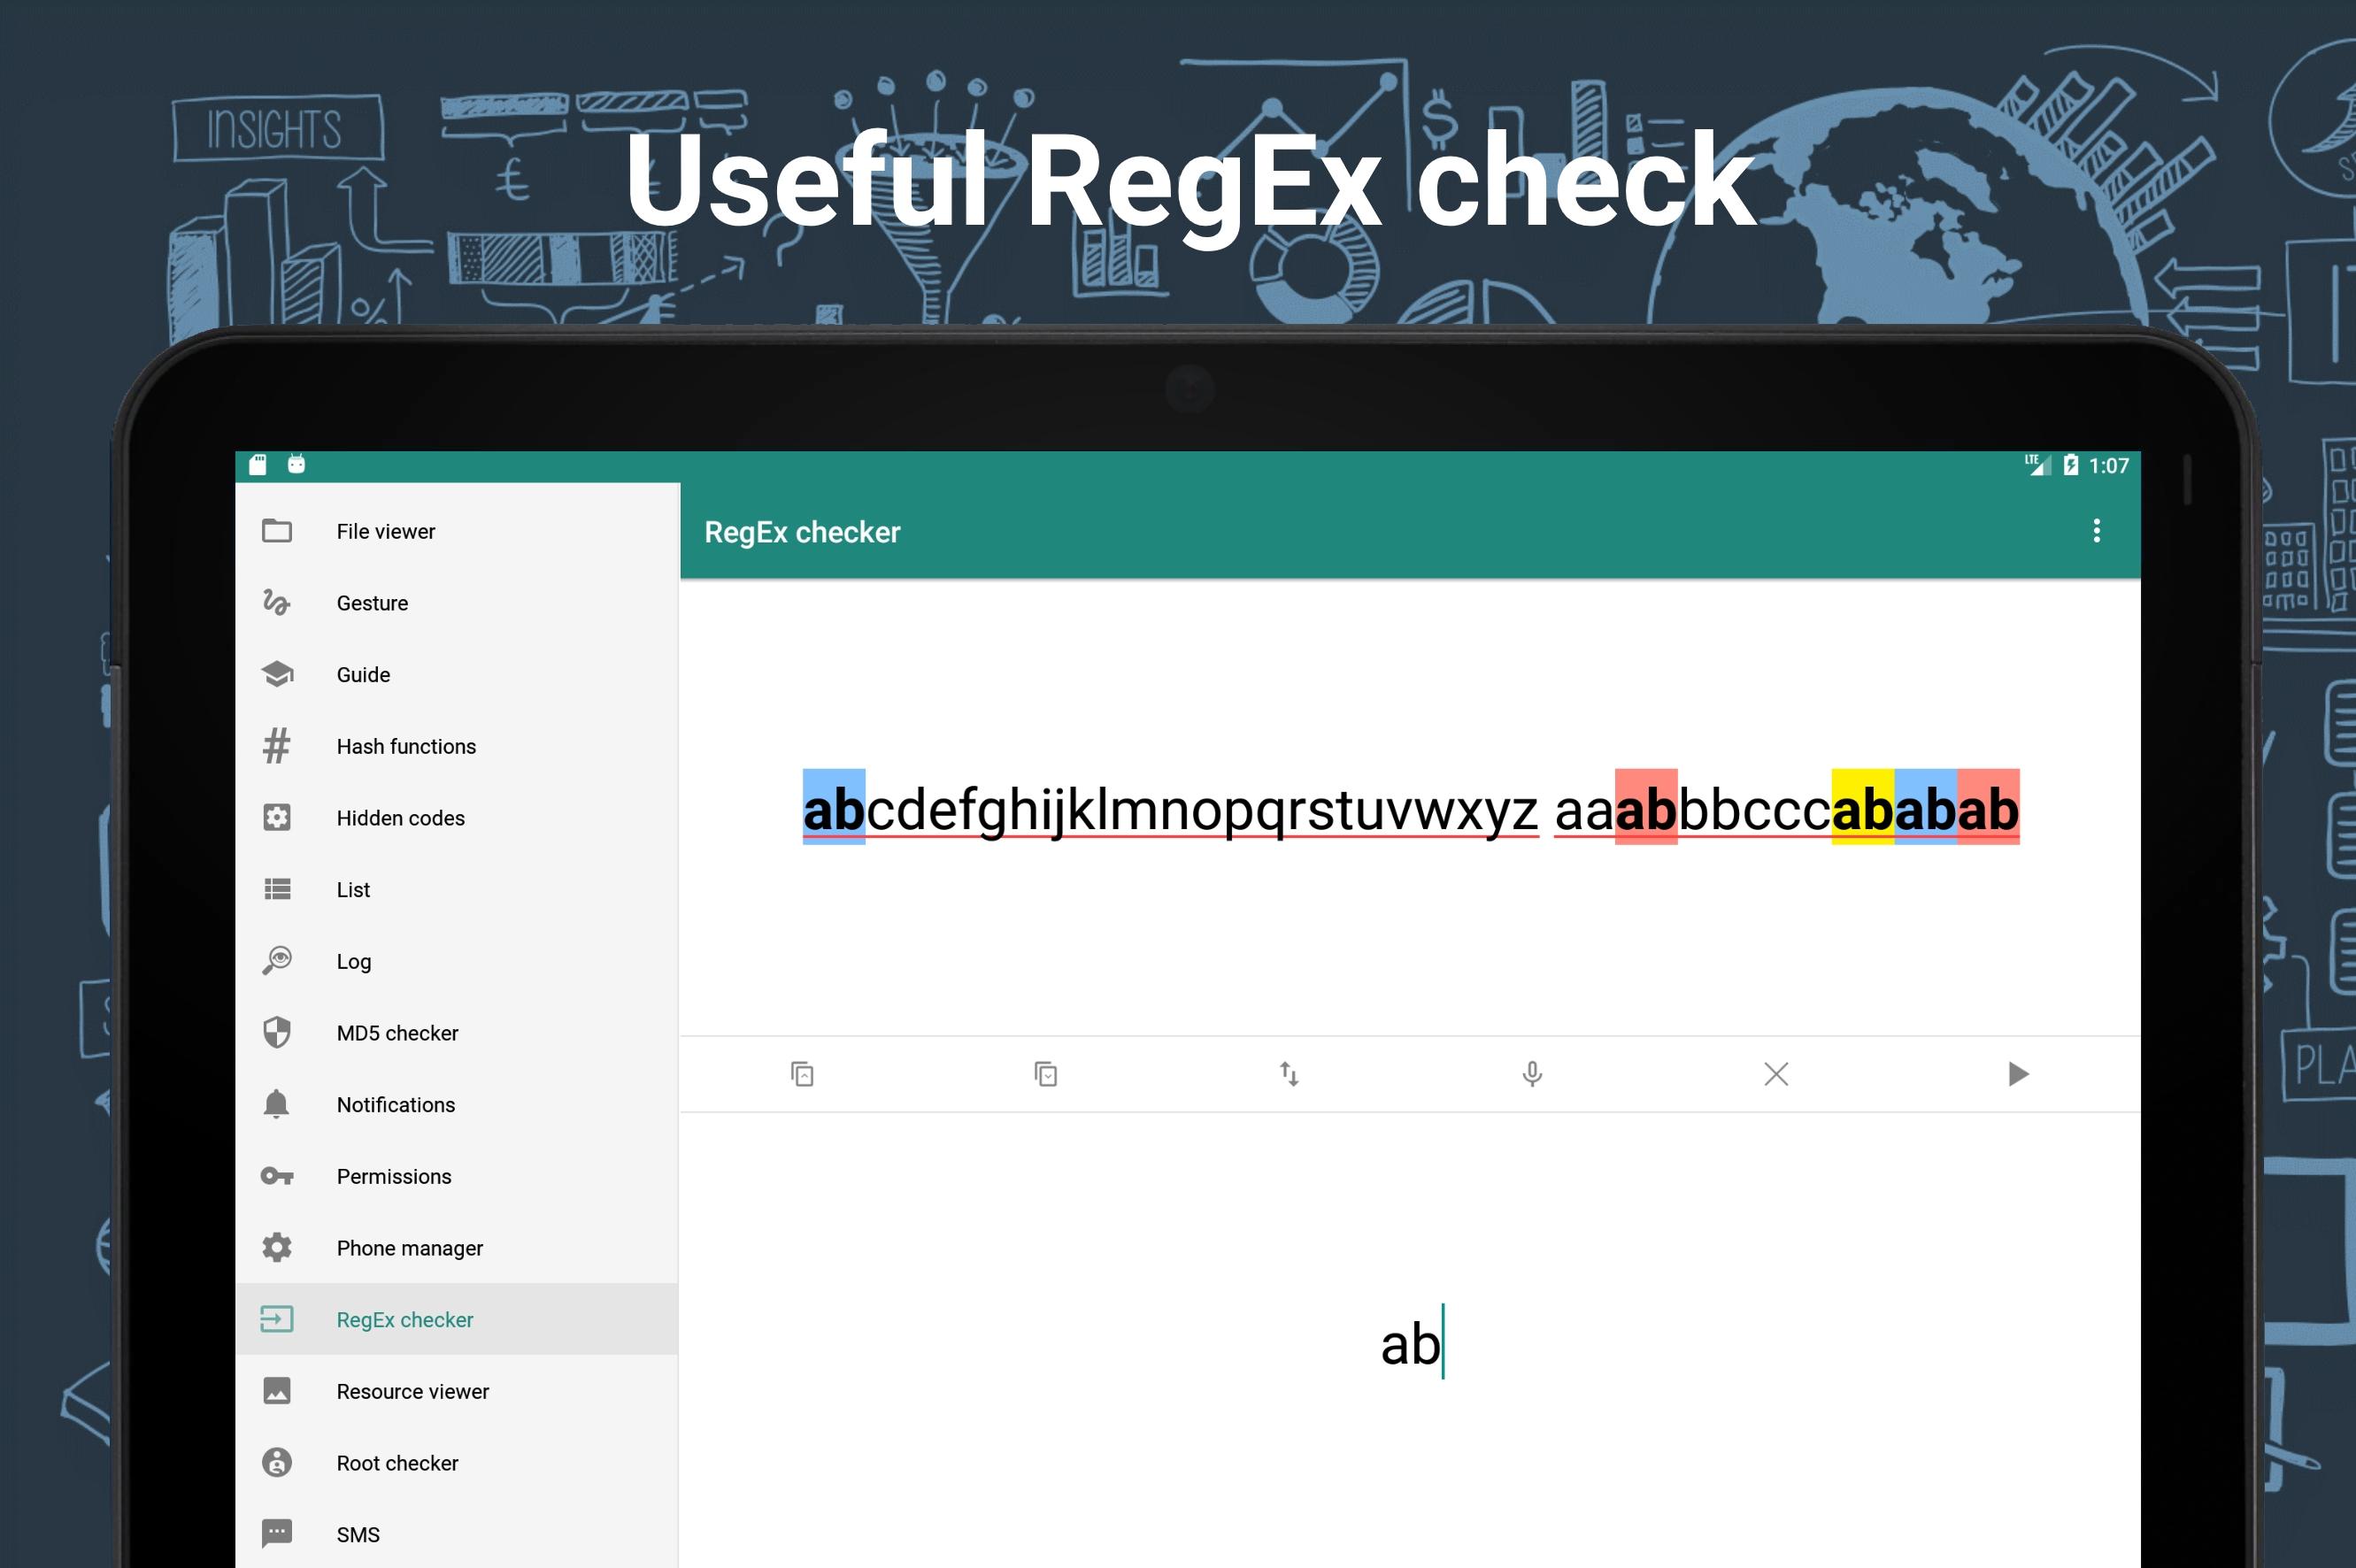Open Hidden codes in sidebar
The image size is (2356, 1568).
pyautogui.click(x=457, y=818)
